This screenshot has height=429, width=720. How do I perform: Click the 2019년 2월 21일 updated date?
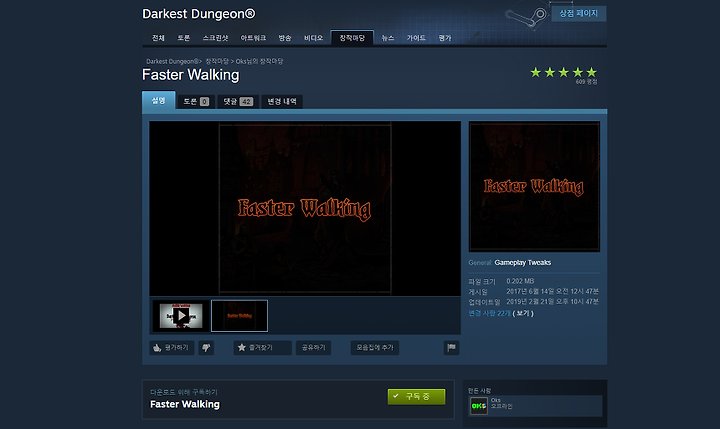coord(552,302)
